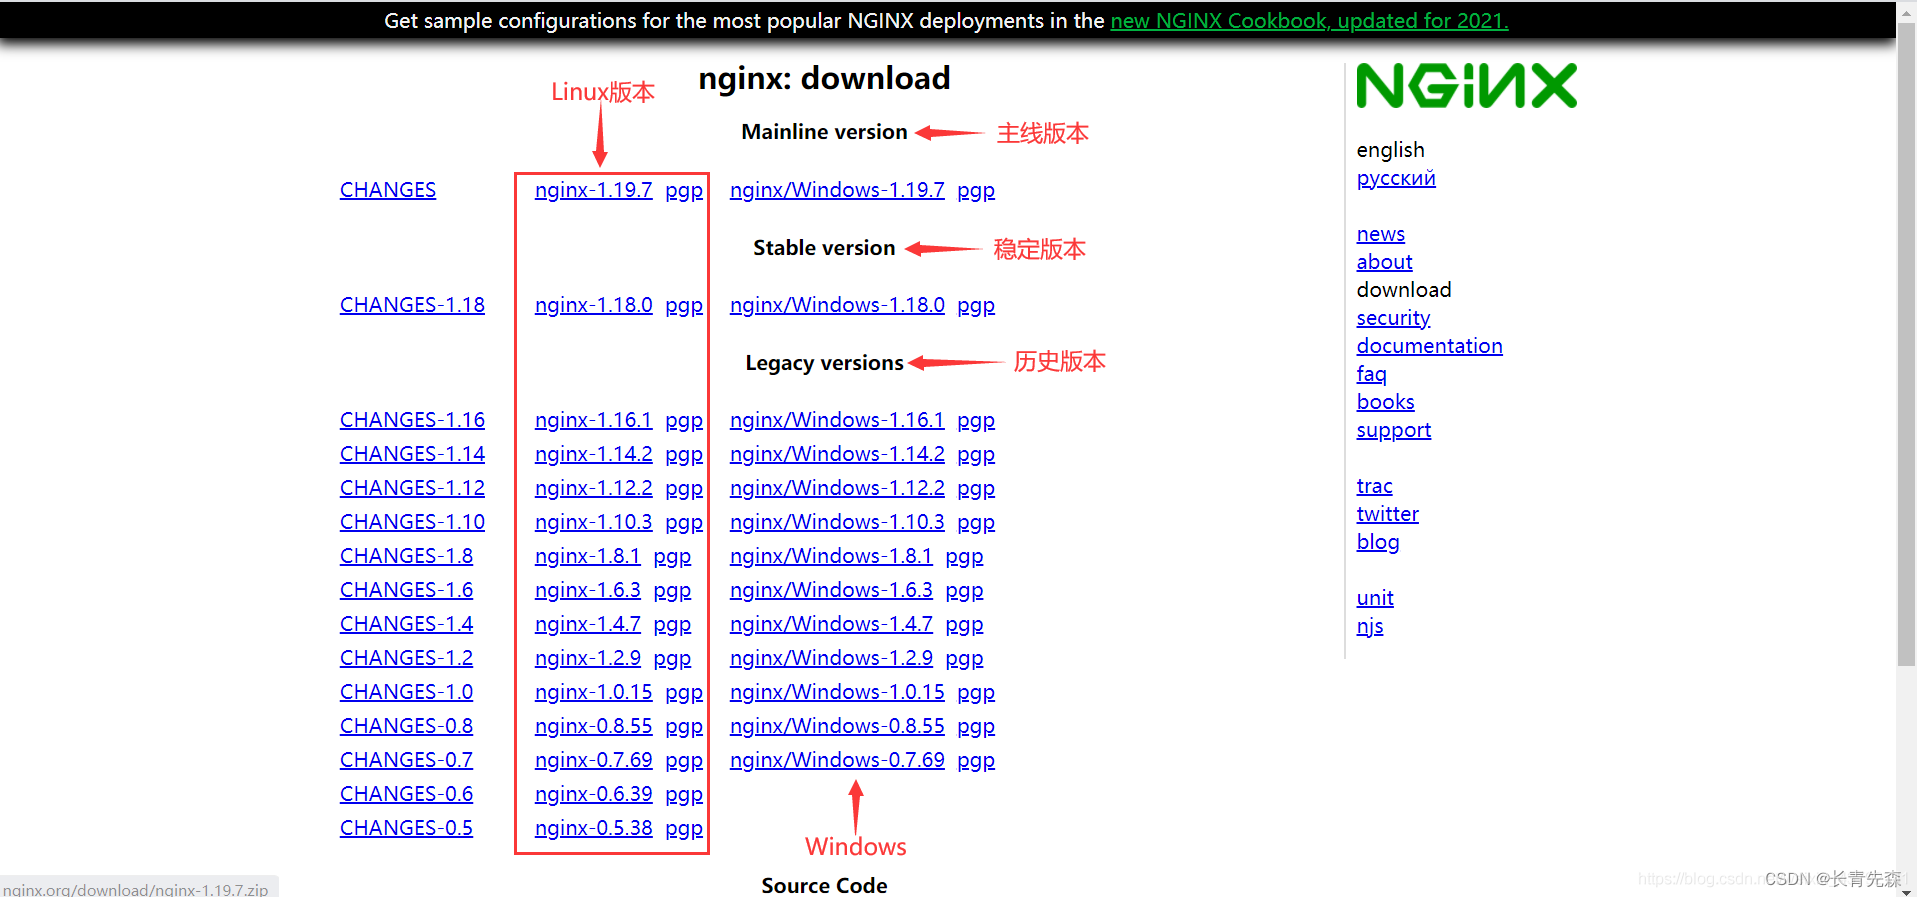Click the NGINX logo

(1466, 86)
